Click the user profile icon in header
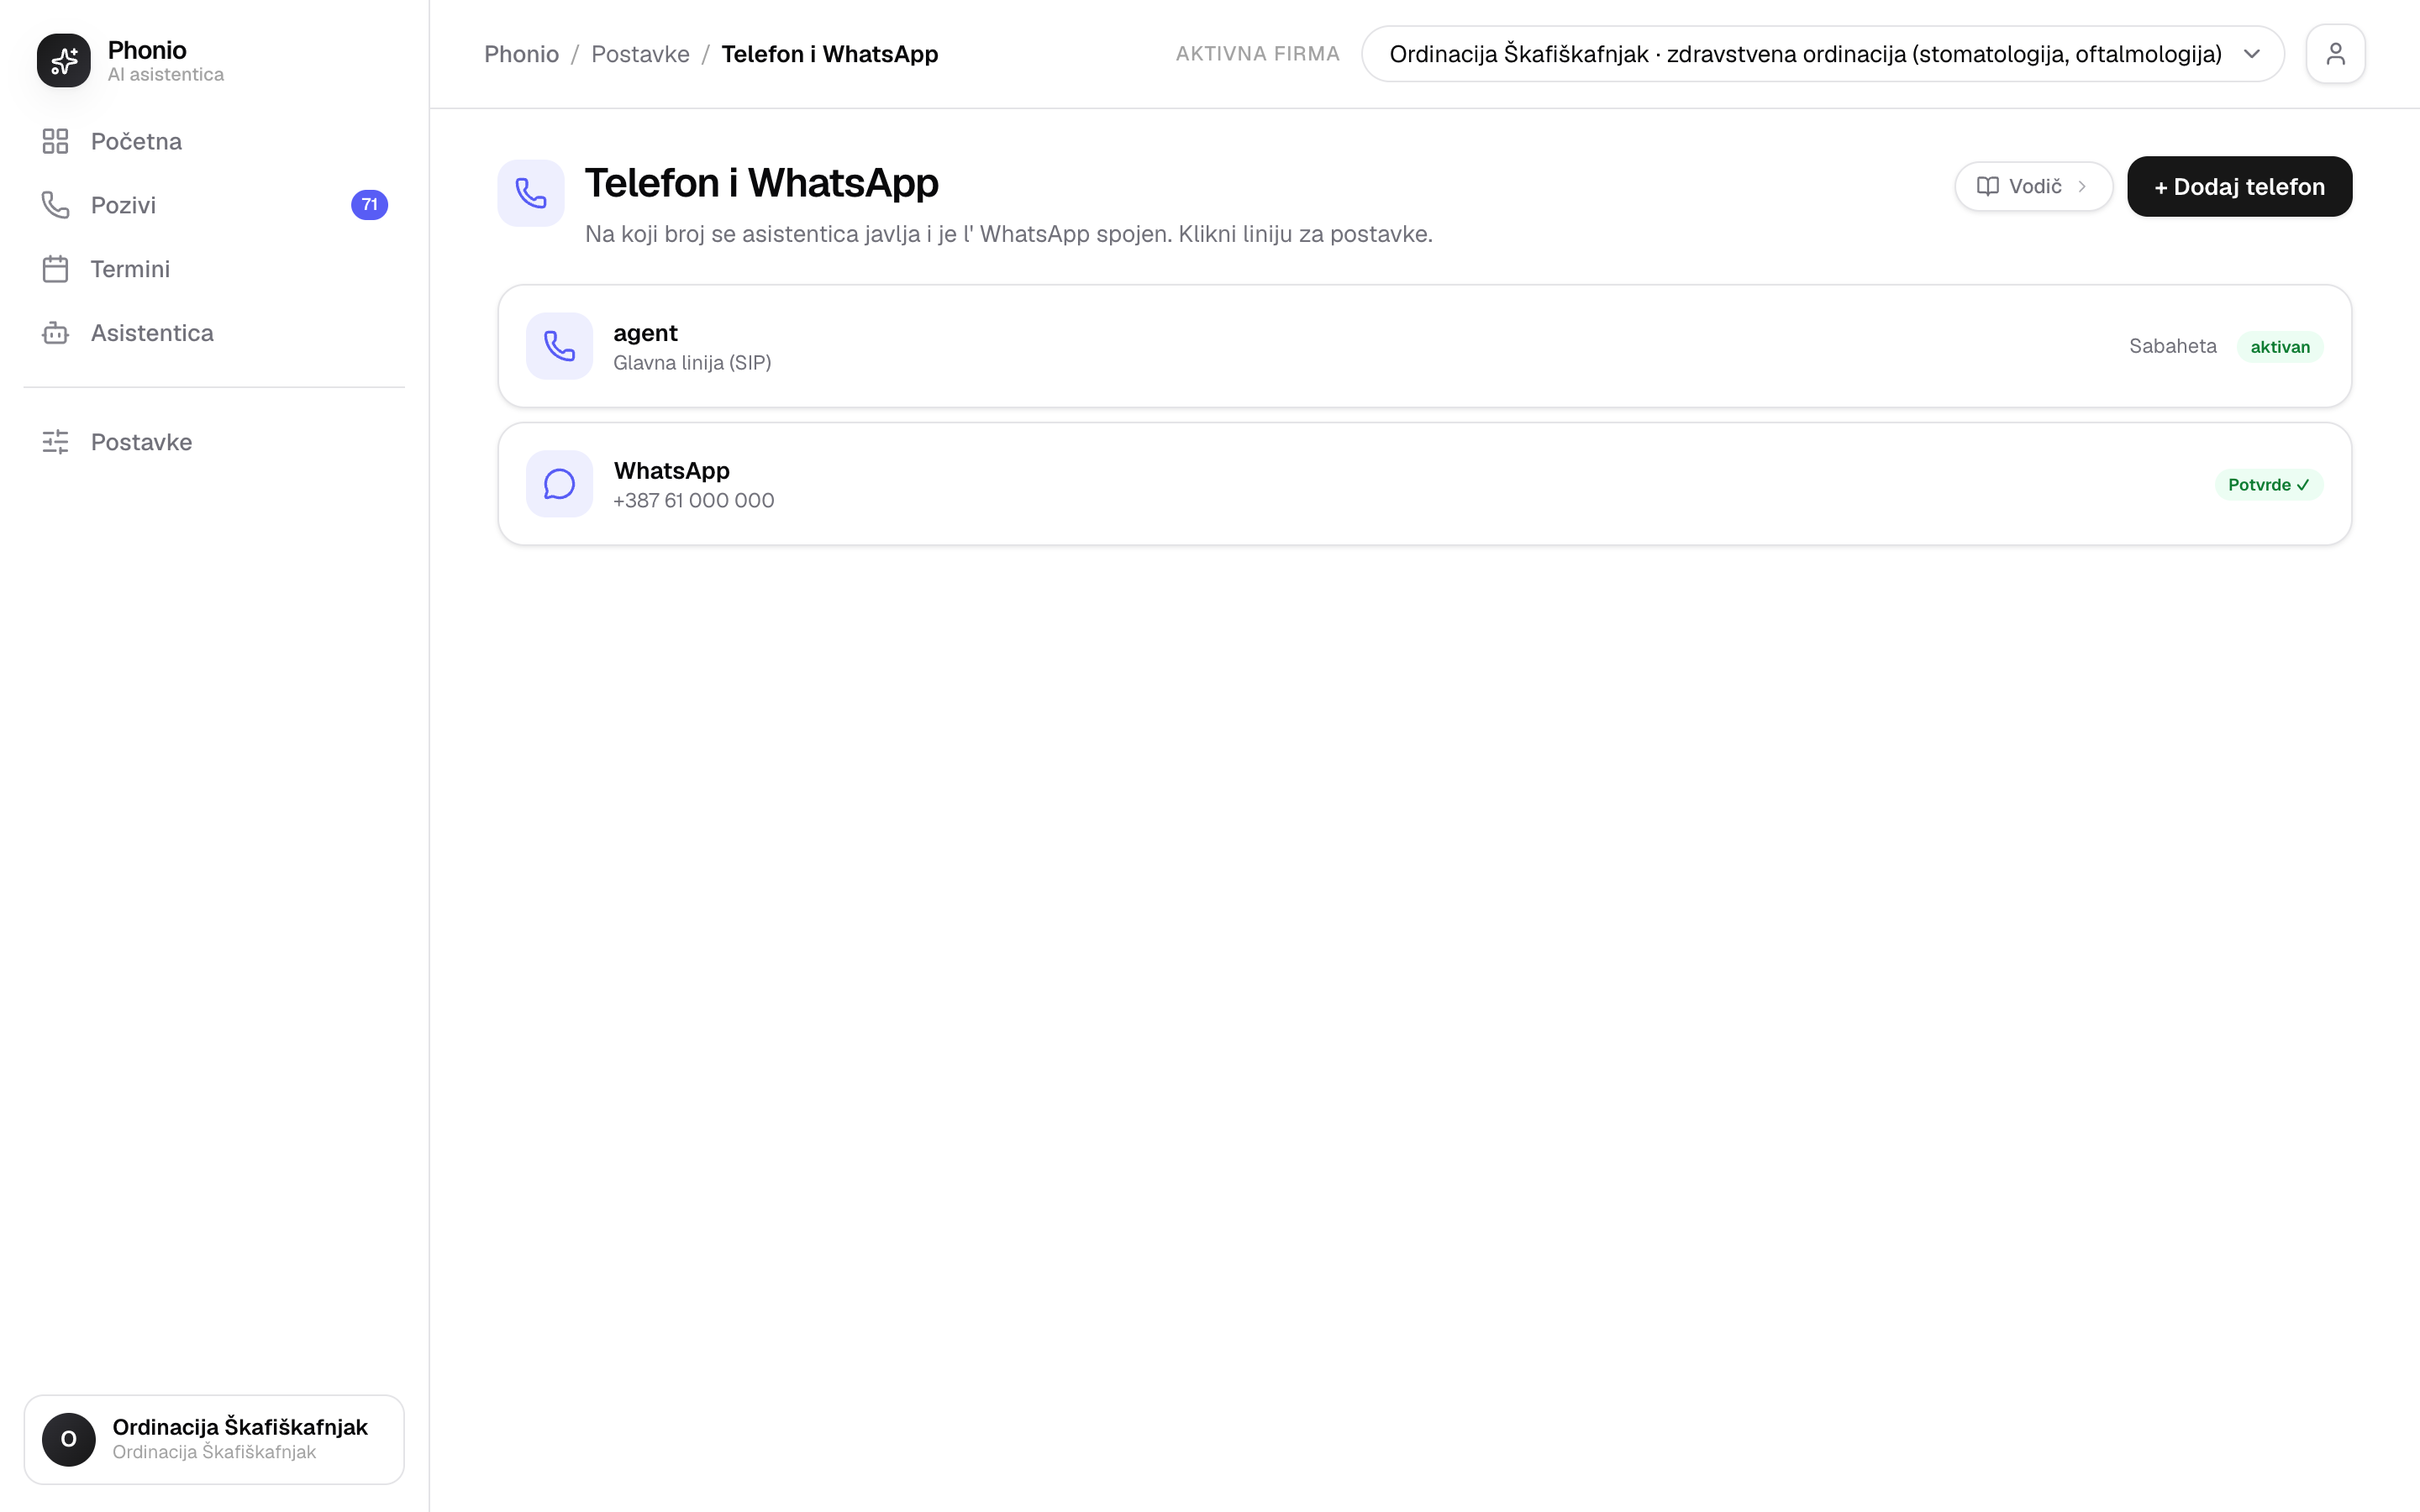 (x=2335, y=54)
